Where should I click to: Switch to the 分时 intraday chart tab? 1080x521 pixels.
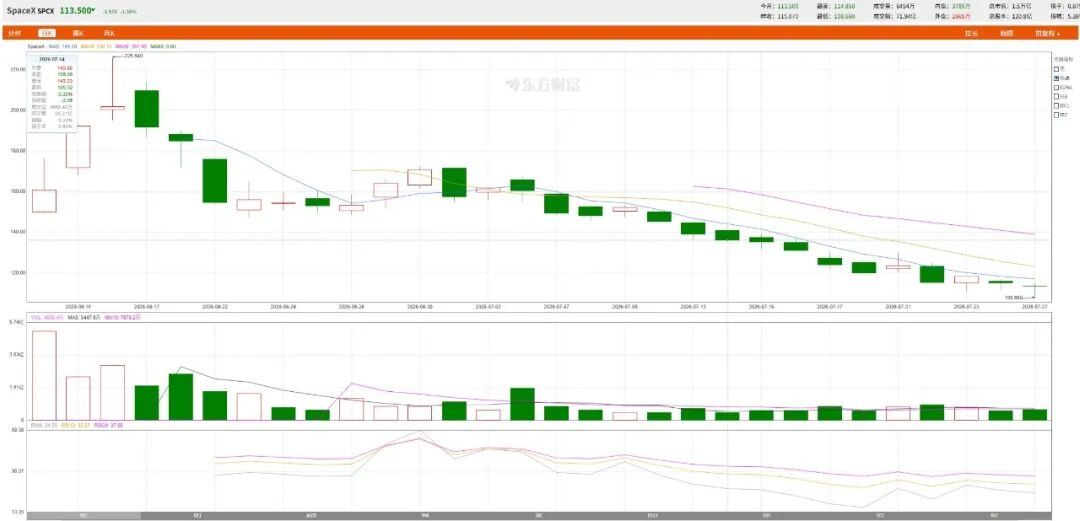(x=14, y=33)
